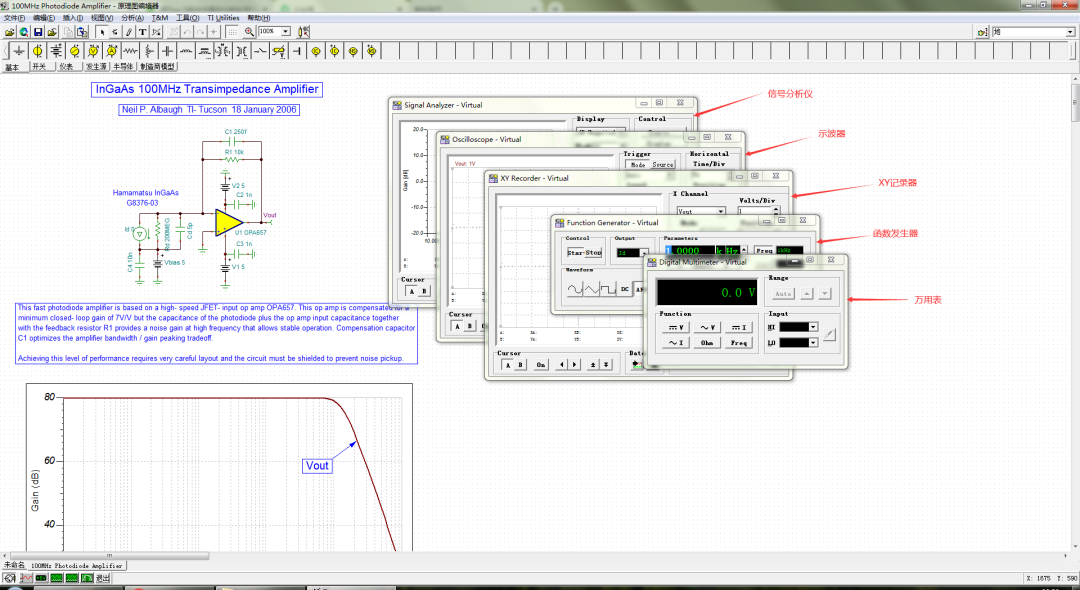Click Stop in Function Generator Control
This screenshot has width=1080, height=590.
tap(593, 253)
